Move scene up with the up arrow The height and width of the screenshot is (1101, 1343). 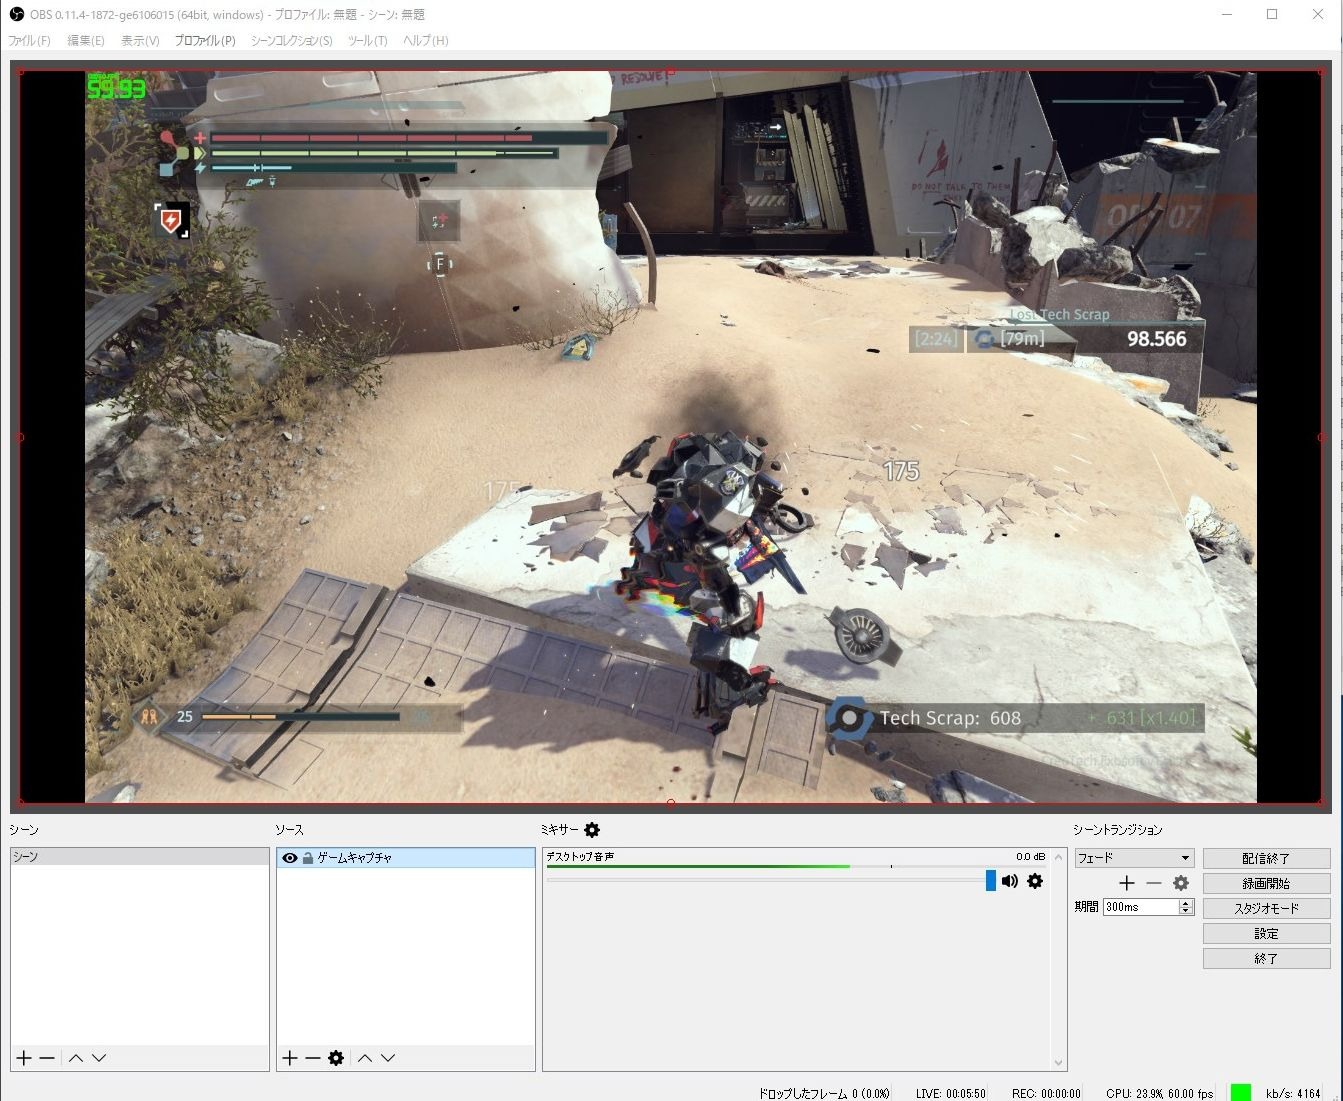pyautogui.click(x=76, y=1058)
